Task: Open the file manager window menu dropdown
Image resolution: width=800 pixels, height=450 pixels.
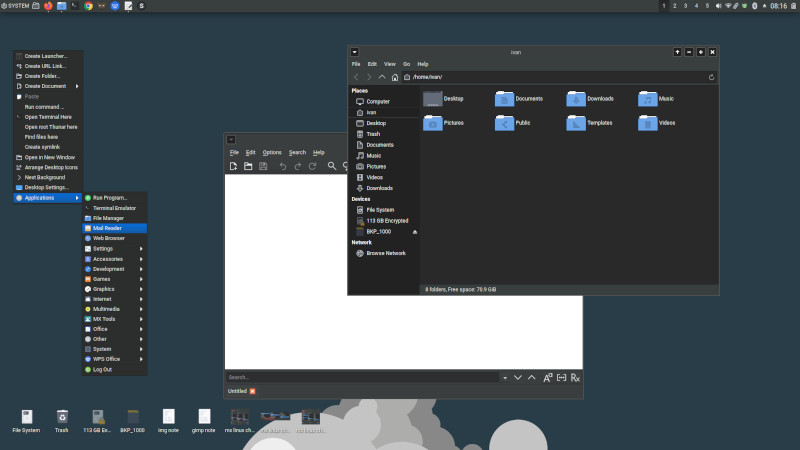Action: coord(355,52)
